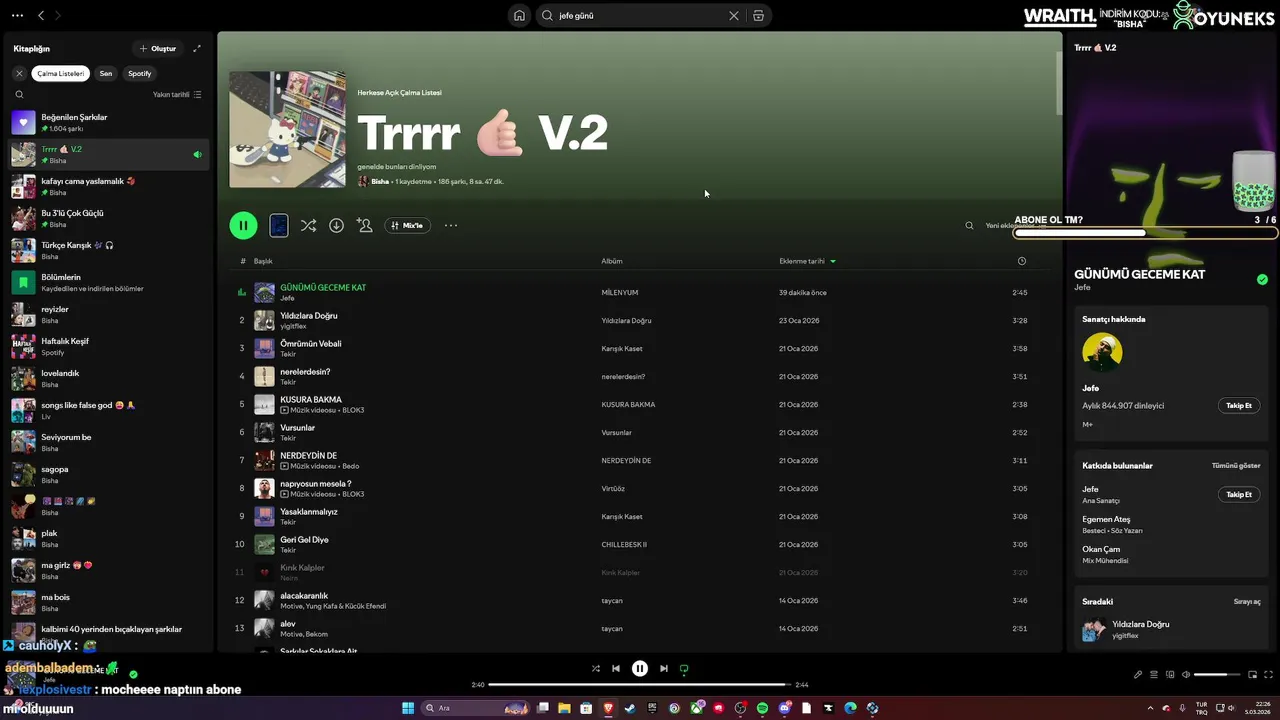Expand the library panel to full width
The width and height of the screenshot is (1280, 720).
tap(197, 48)
